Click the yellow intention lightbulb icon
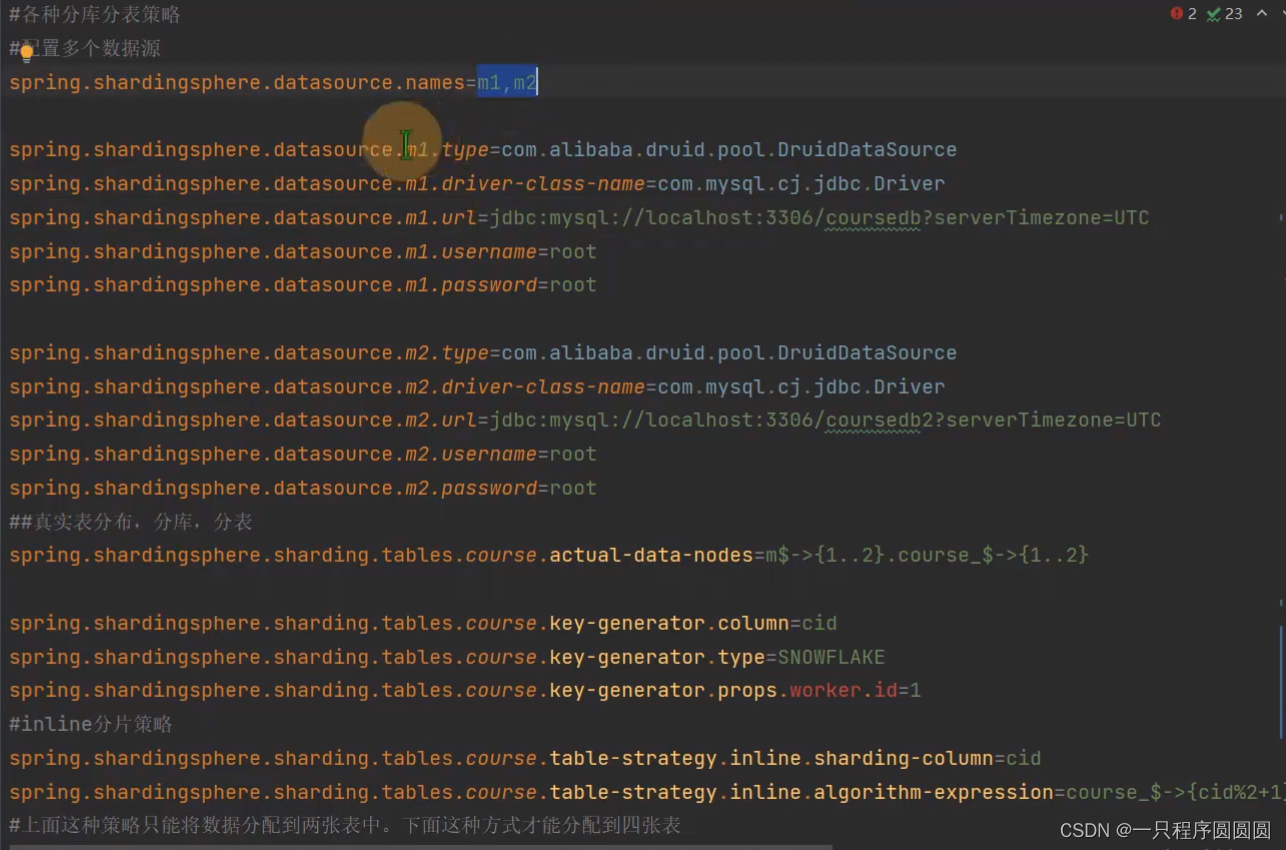The height and width of the screenshot is (850, 1286). click(26, 53)
